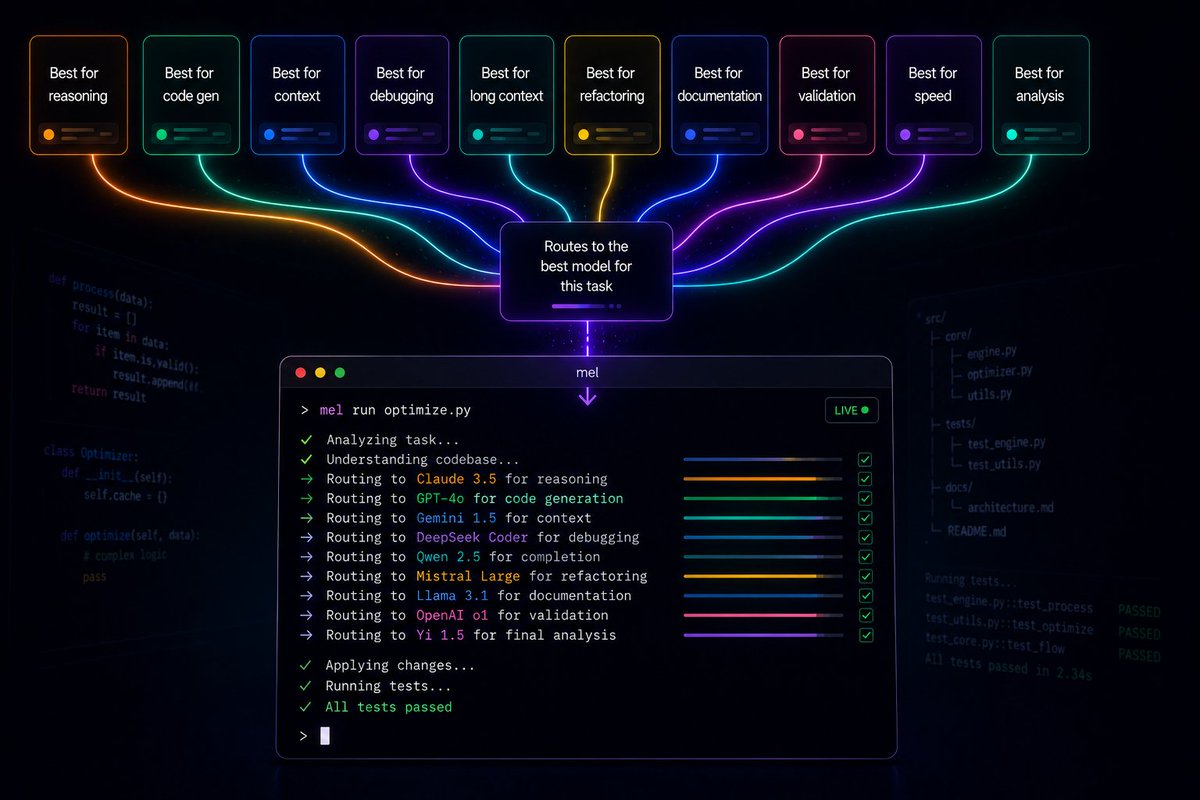1200x800 pixels.
Task: Click checkmark beside All tests passed
Action: pos(306,707)
